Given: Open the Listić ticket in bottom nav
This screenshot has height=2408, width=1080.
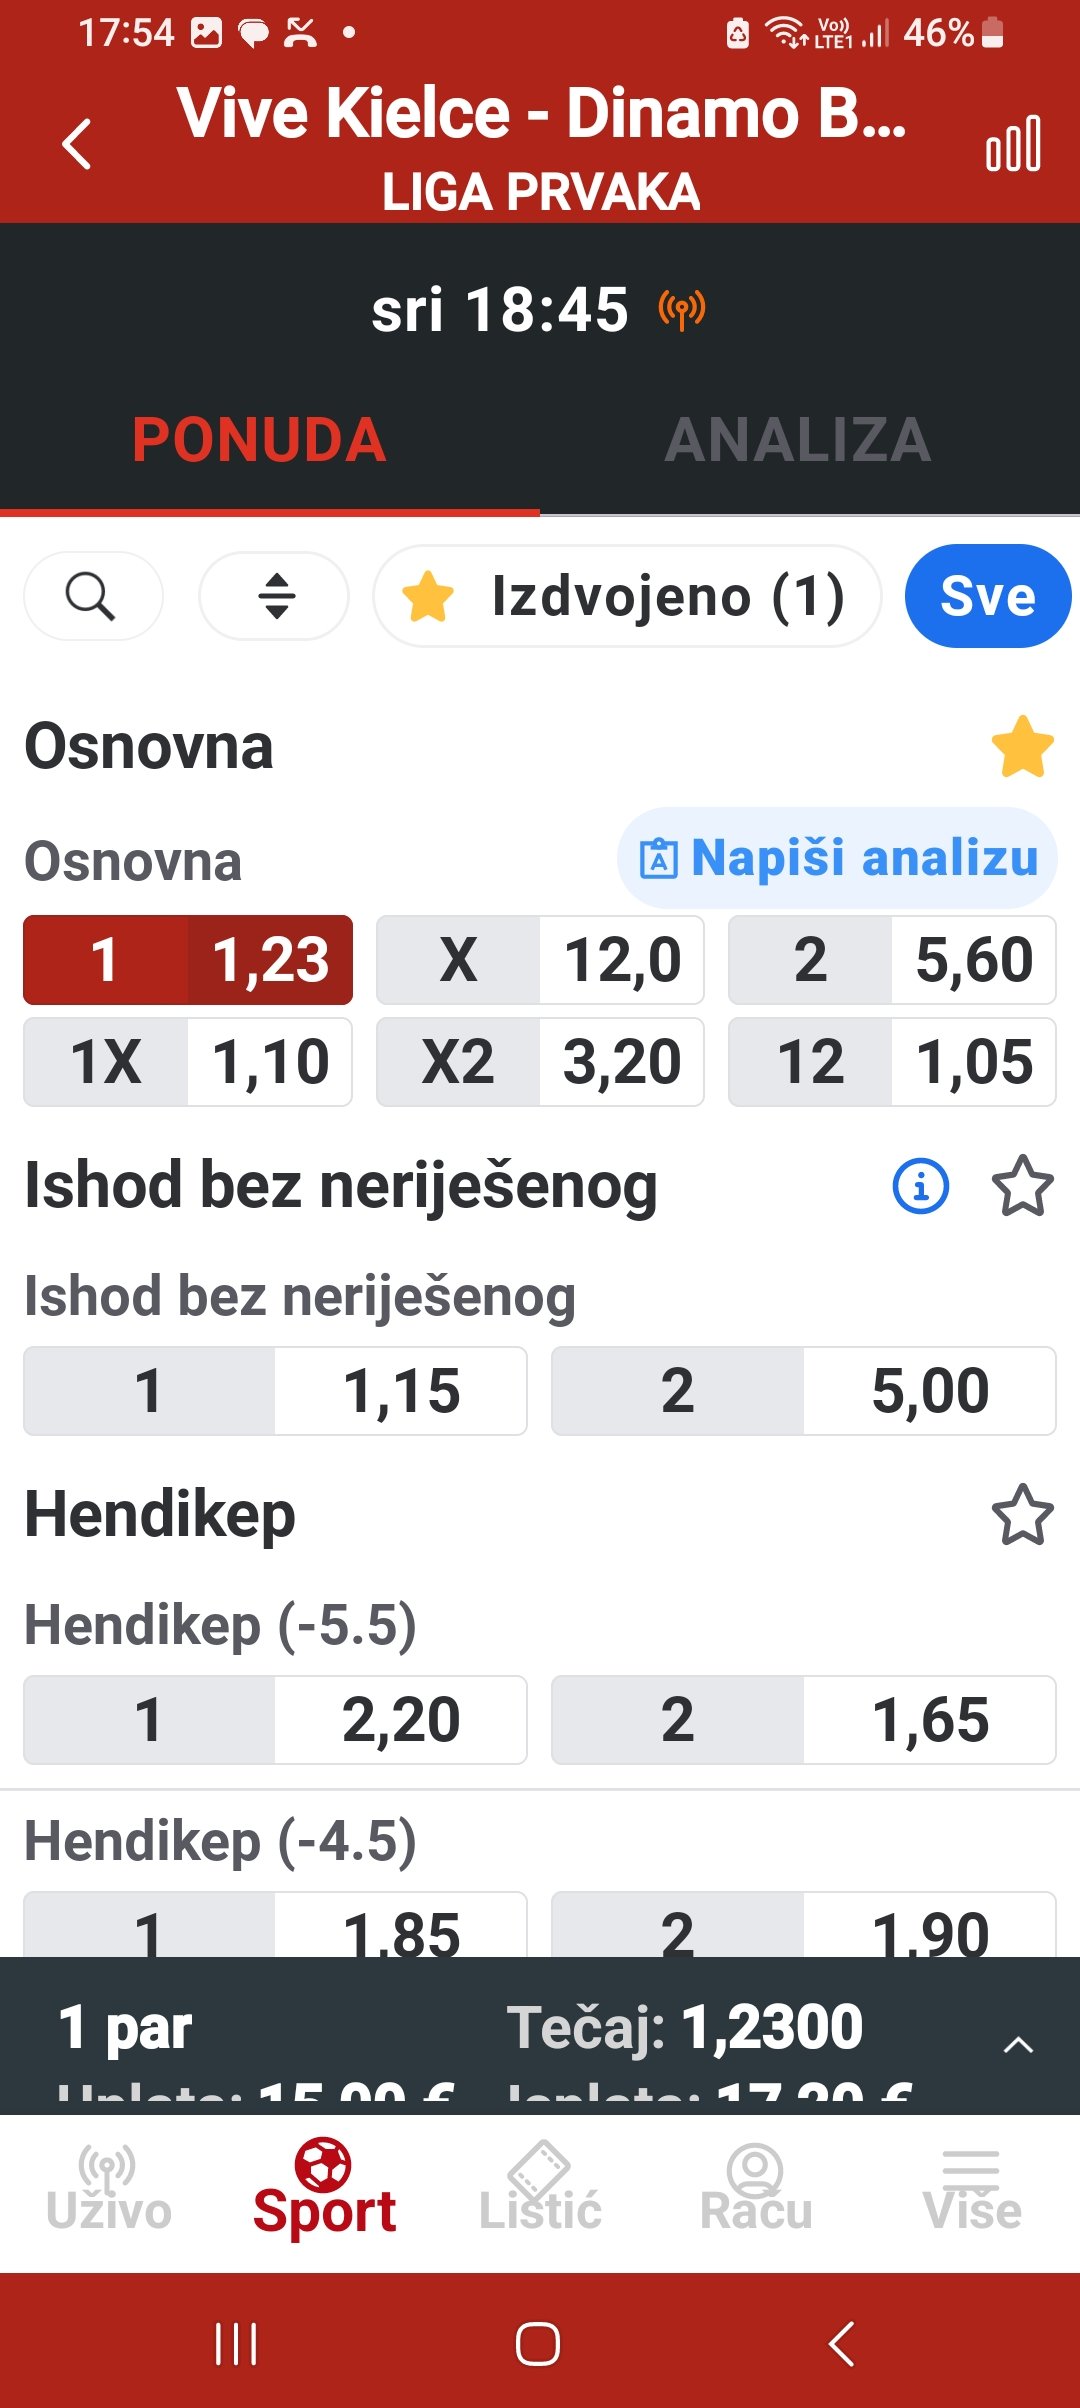Looking at the screenshot, I should (540, 2190).
